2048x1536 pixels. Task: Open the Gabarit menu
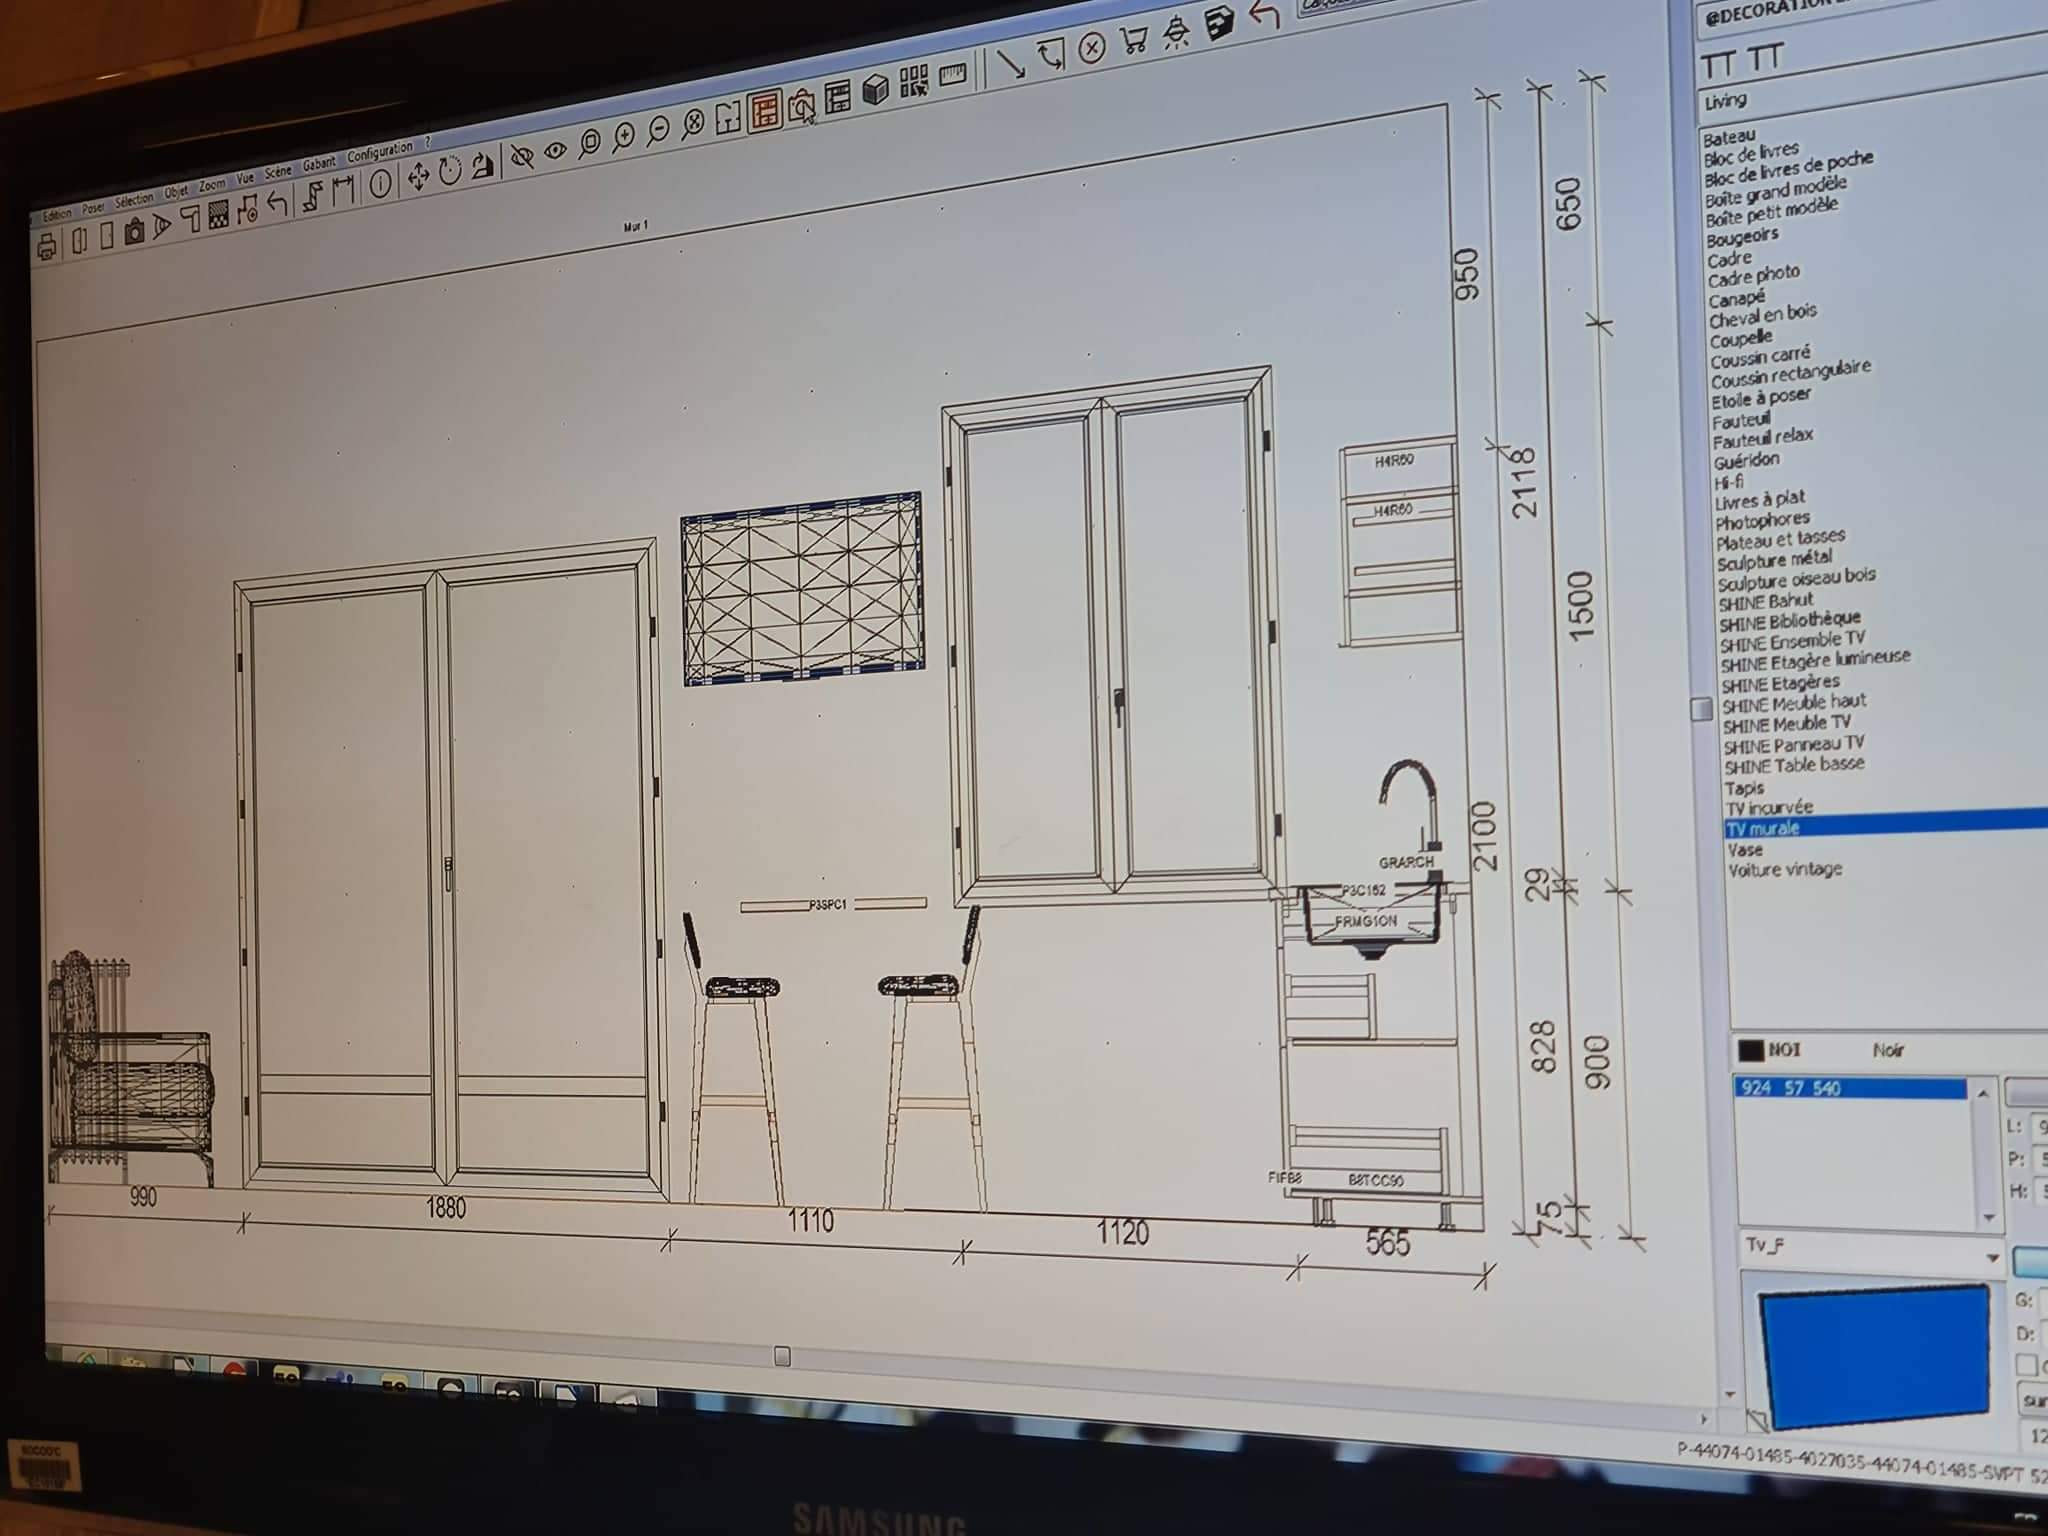(x=318, y=163)
